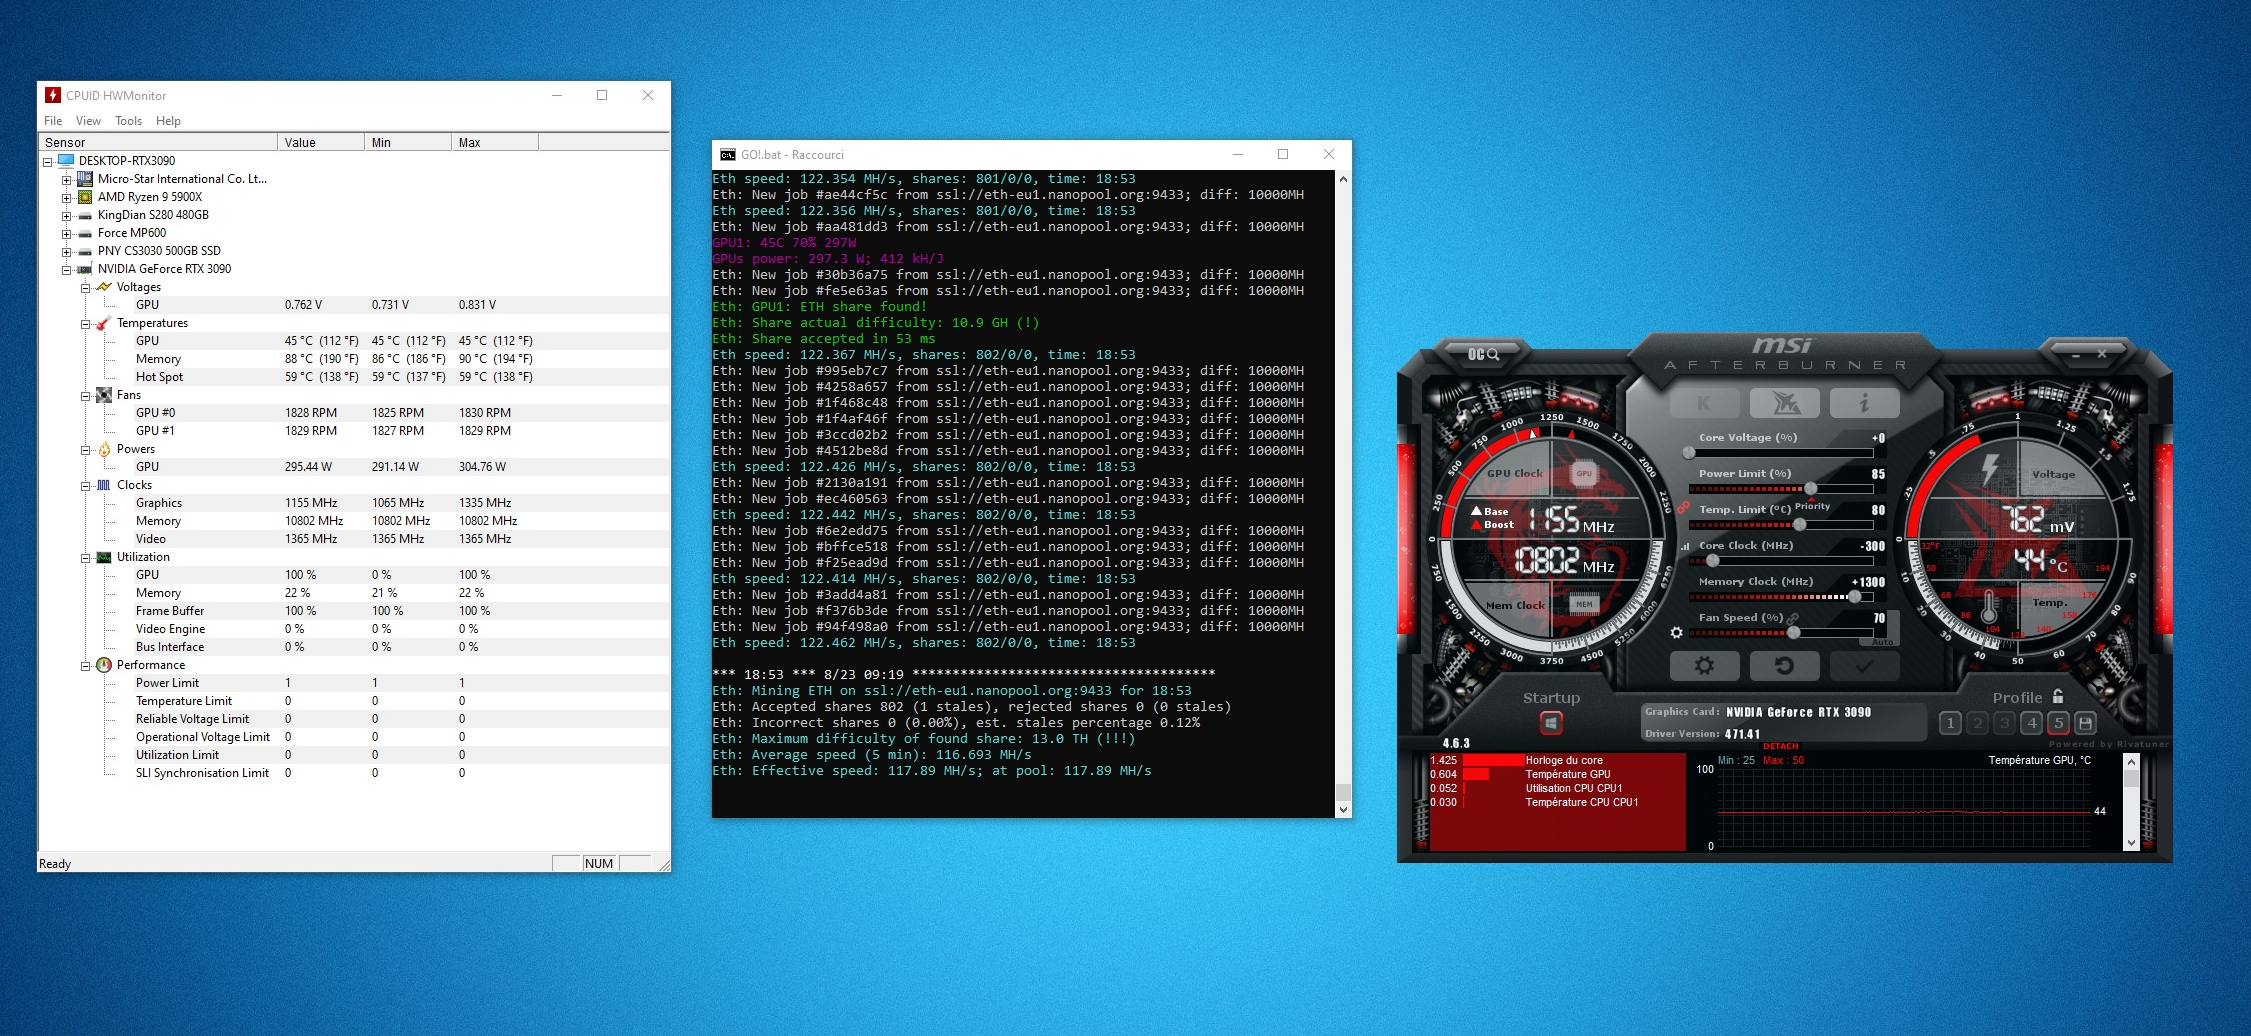Click DETACH on the Afterburner monitor

point(1780,746)
